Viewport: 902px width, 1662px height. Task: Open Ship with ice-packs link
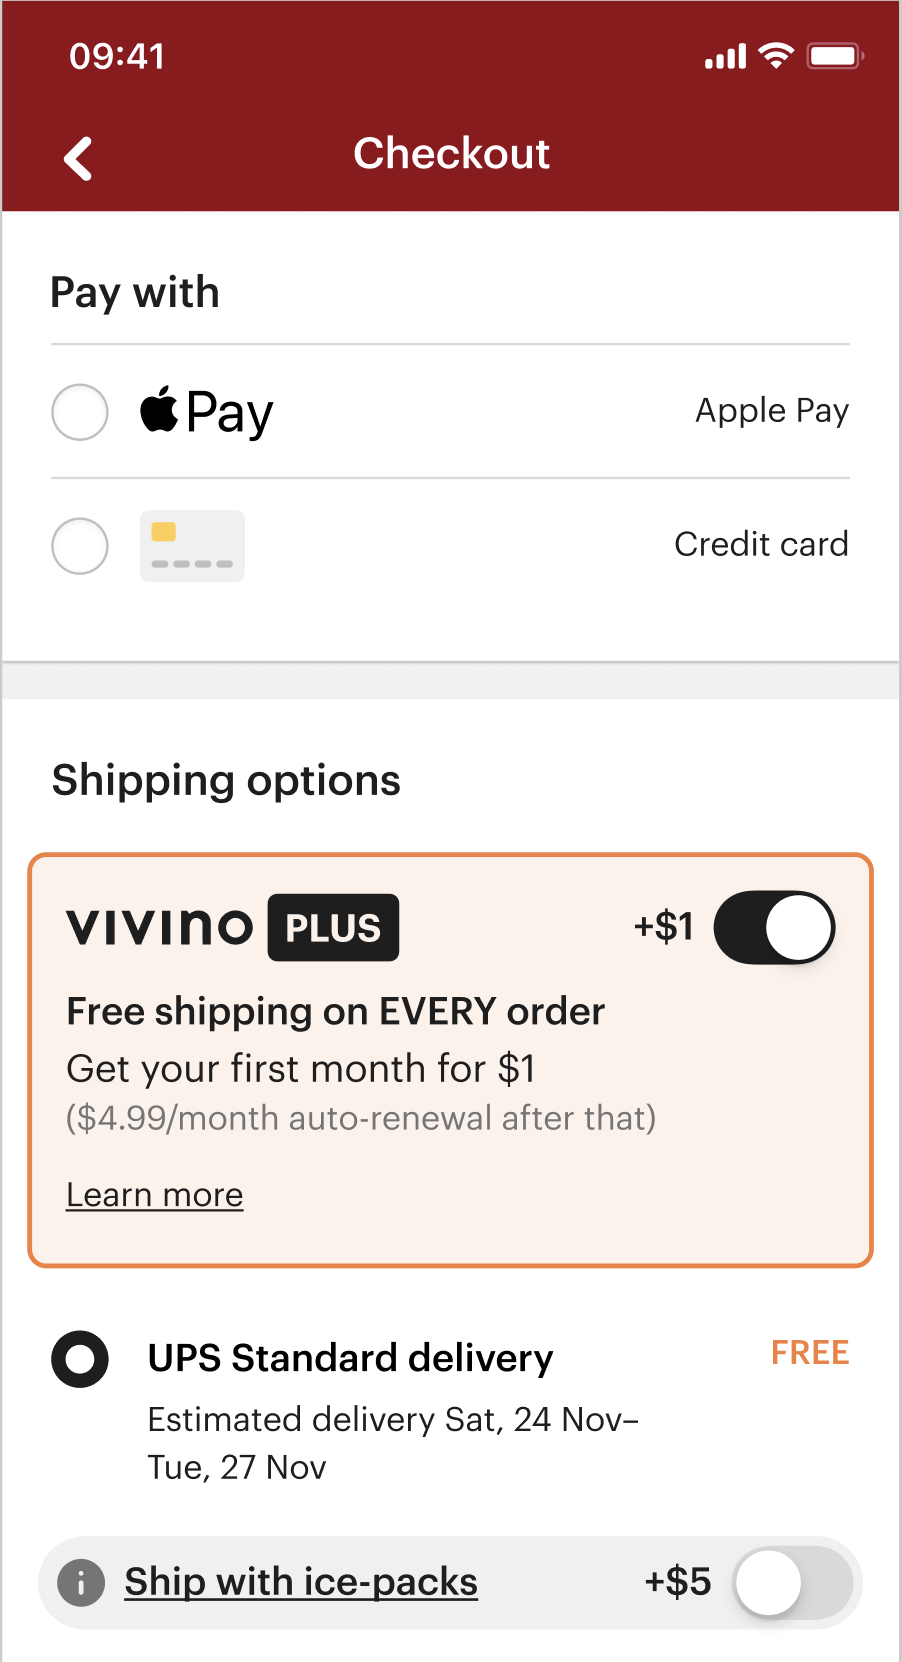(x=301, y=1582)
